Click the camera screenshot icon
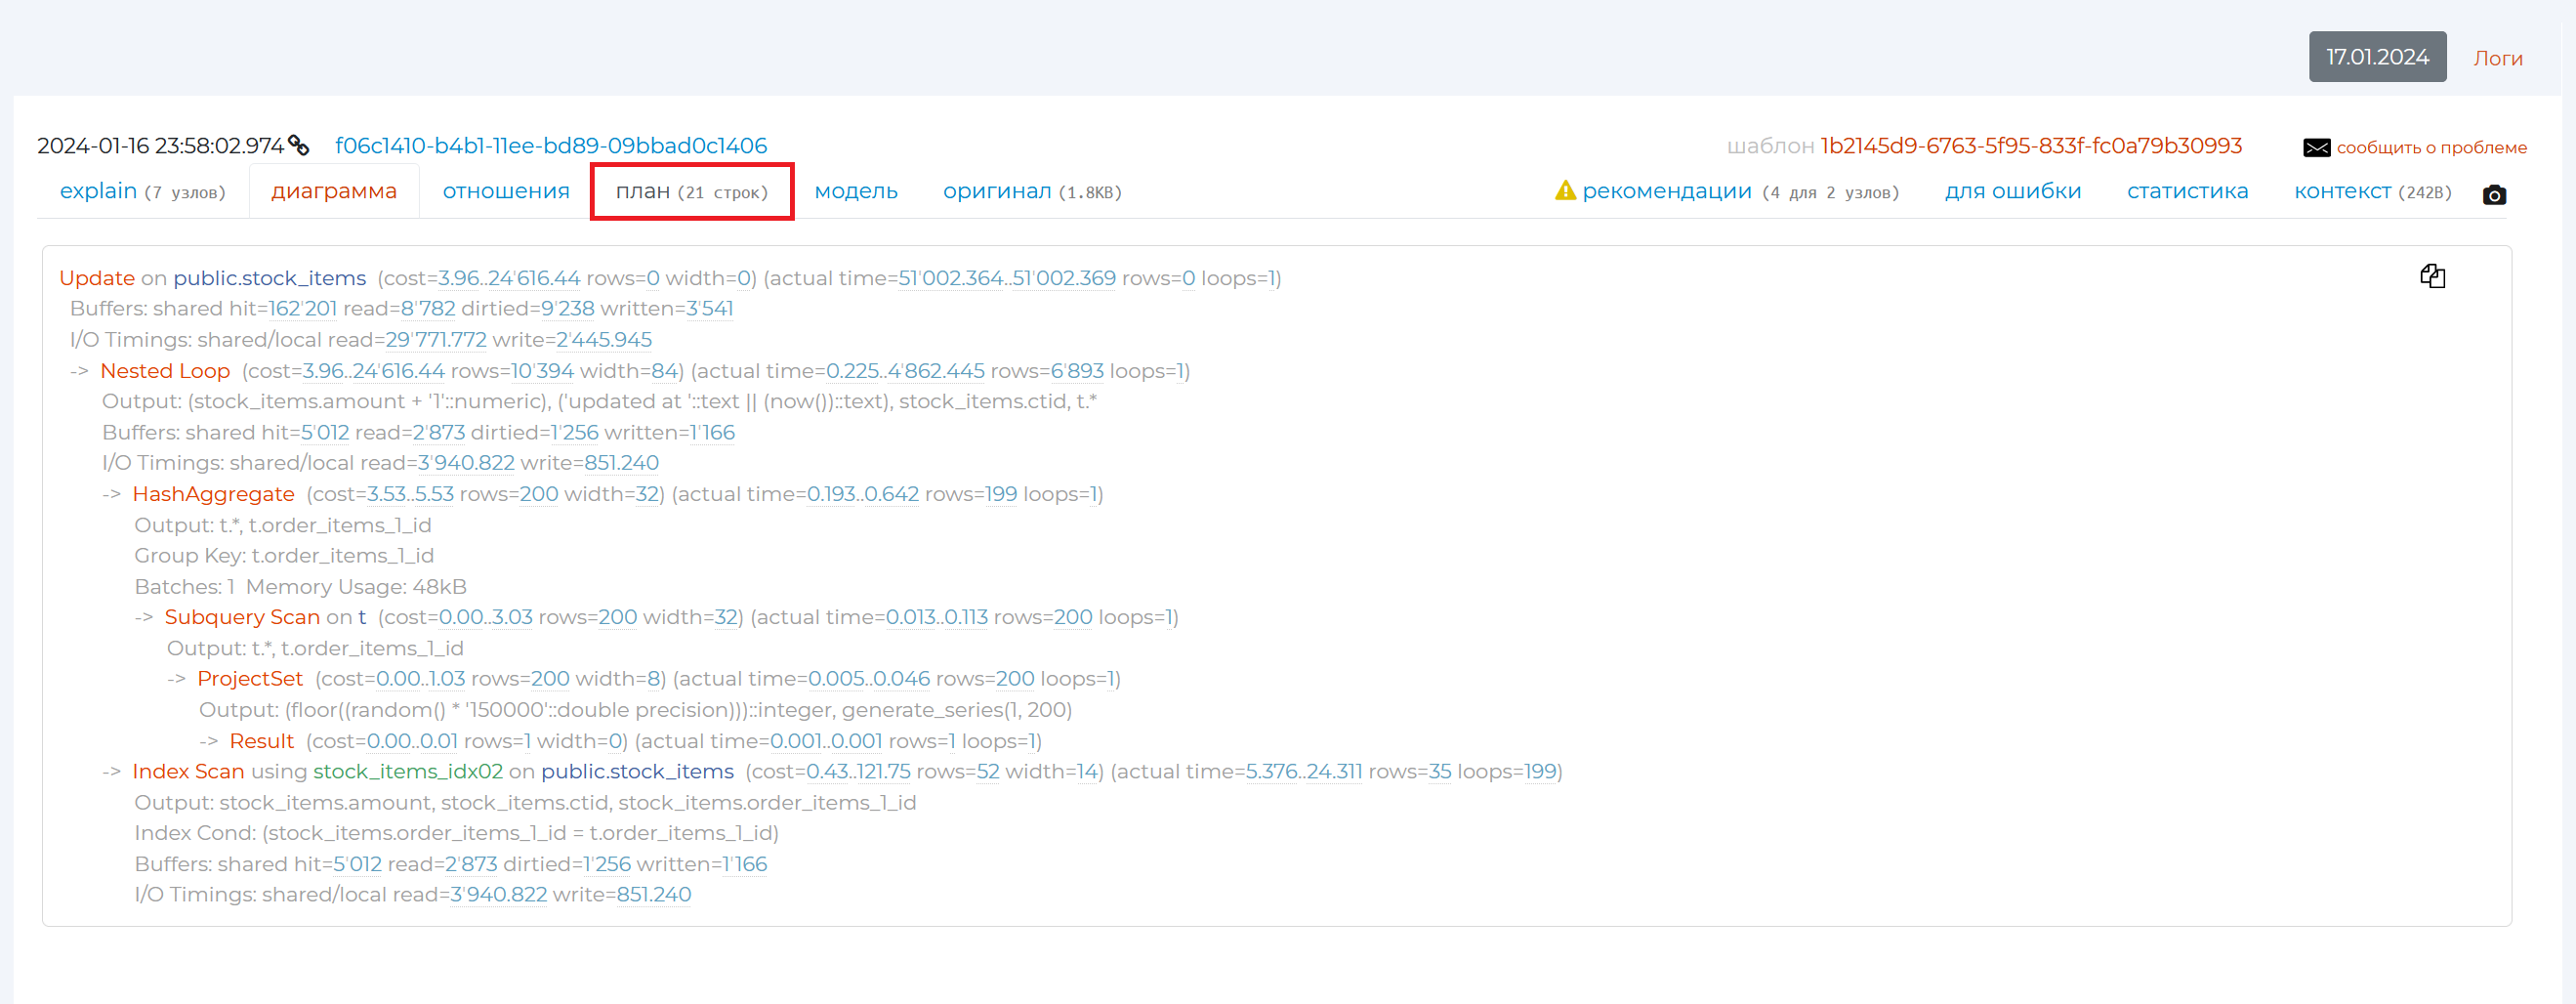Viewport: 2576px width, 1004px height. tap(2494, 194)
